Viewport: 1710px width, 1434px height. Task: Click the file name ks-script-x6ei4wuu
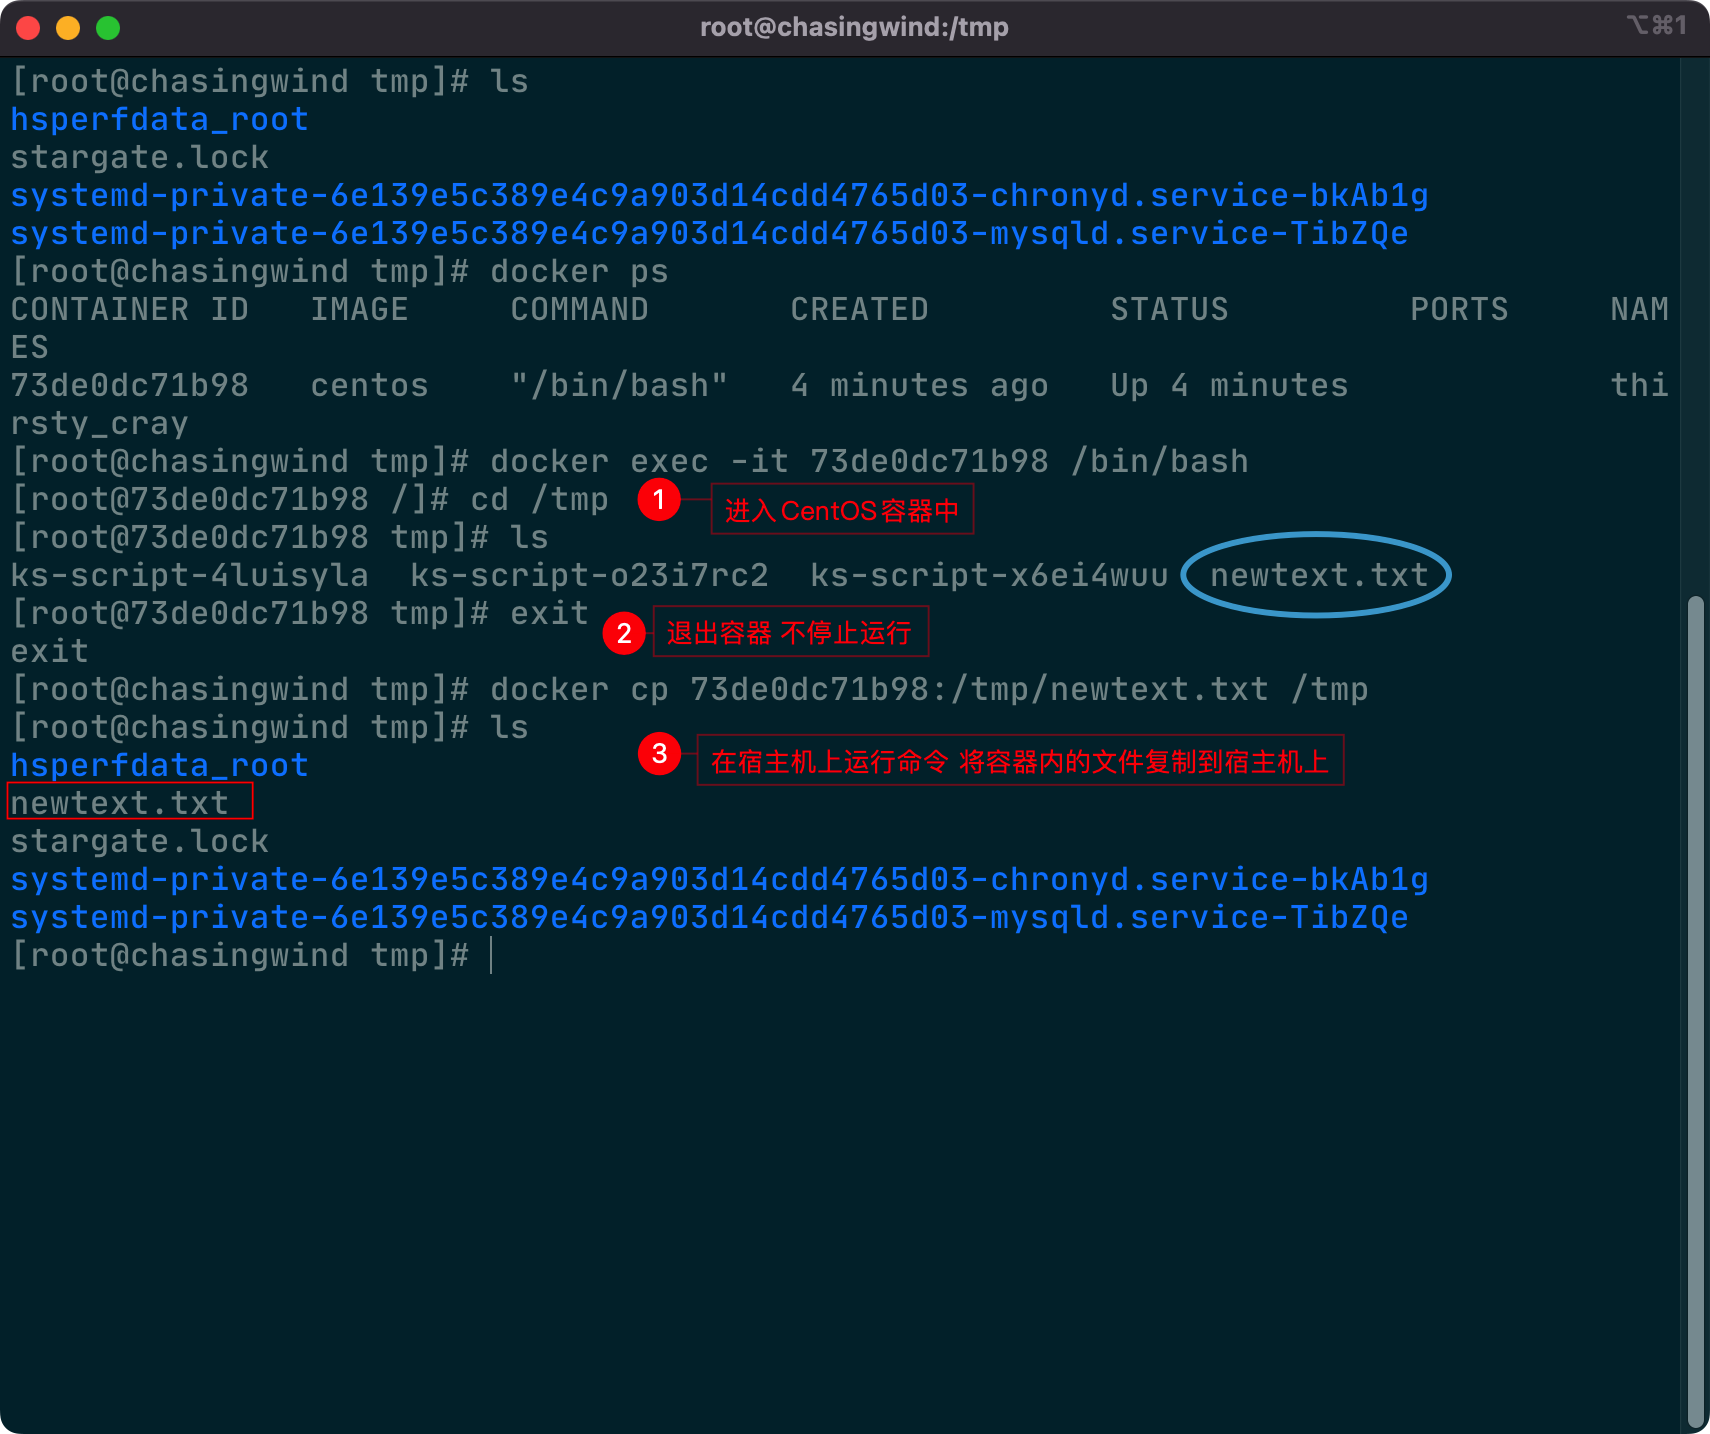click(x=989, y=575)
